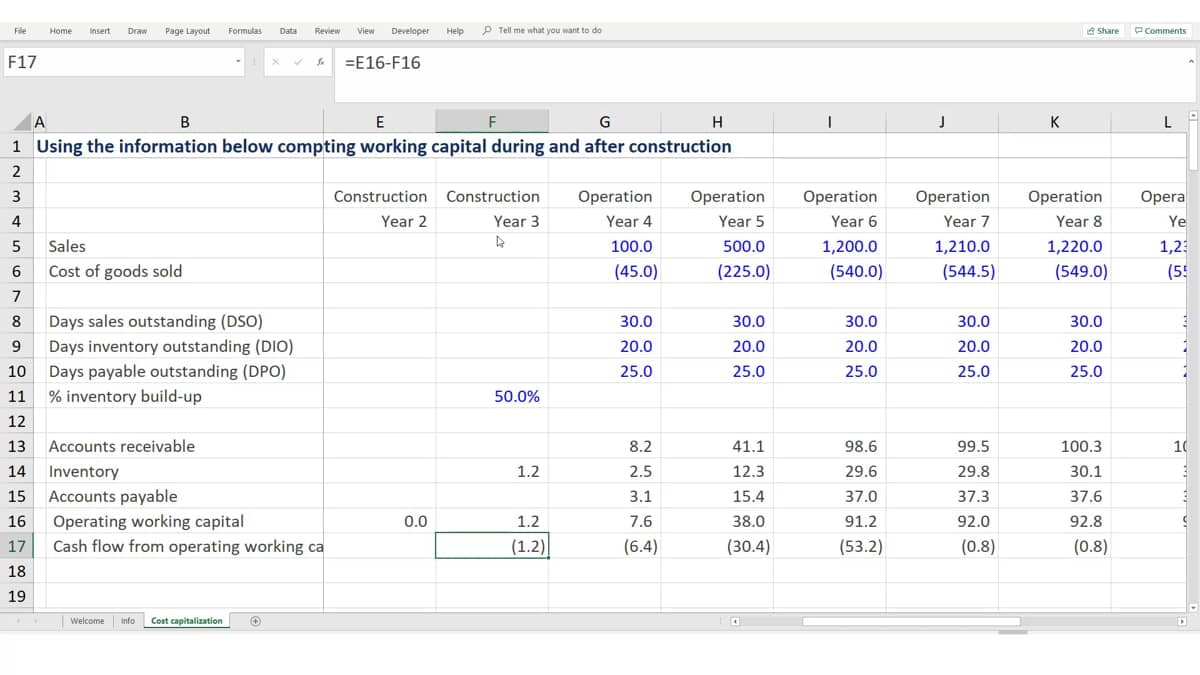Screen dimensions: 1200x675
Task: Open the Help ribbon tab
Action: point(455,31)
